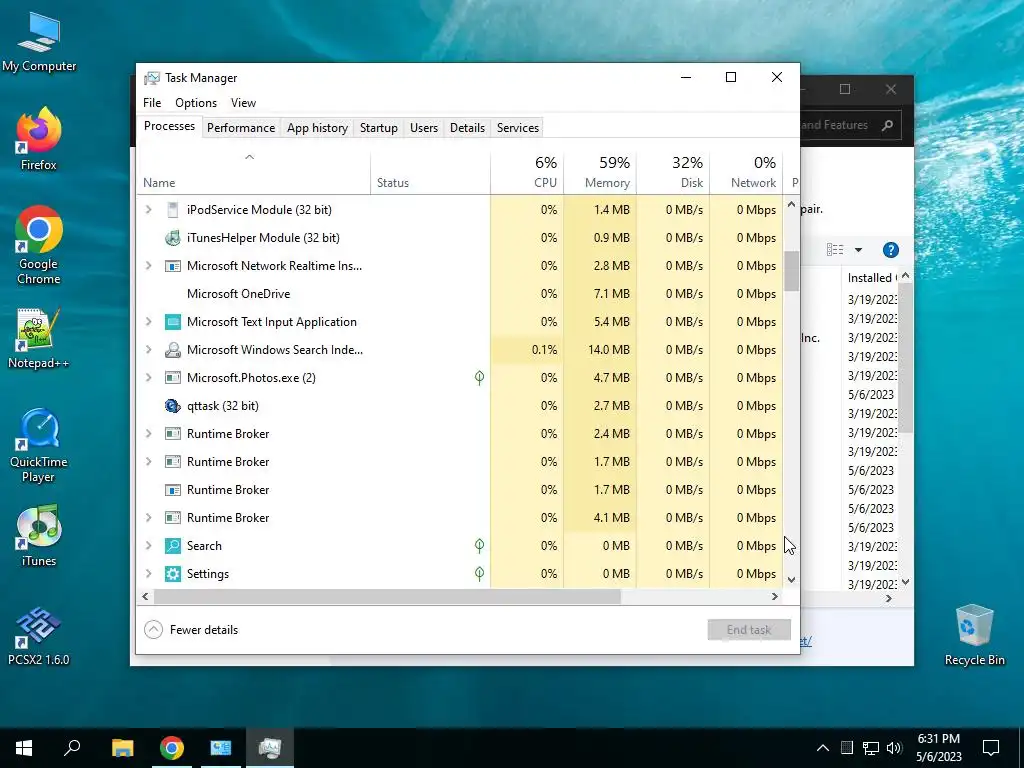Click the Microsoft Network Realtime Inspection icon

[x=172, y=266]
